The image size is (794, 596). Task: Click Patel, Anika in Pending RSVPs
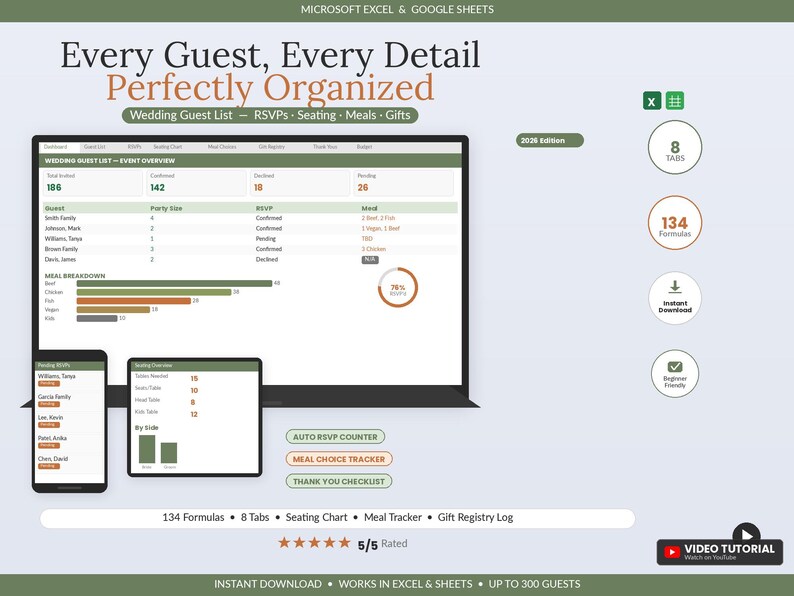[x=52, y=438]
